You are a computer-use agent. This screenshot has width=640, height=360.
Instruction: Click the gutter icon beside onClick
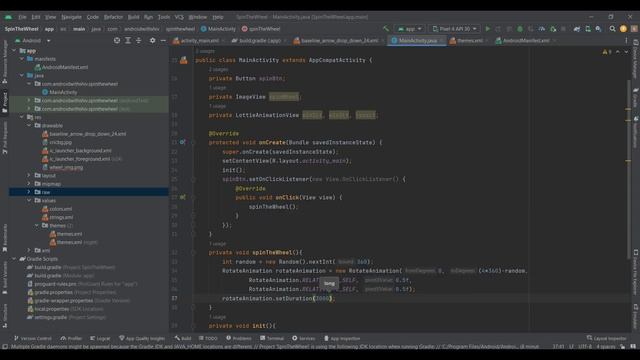tap(182, 197)
